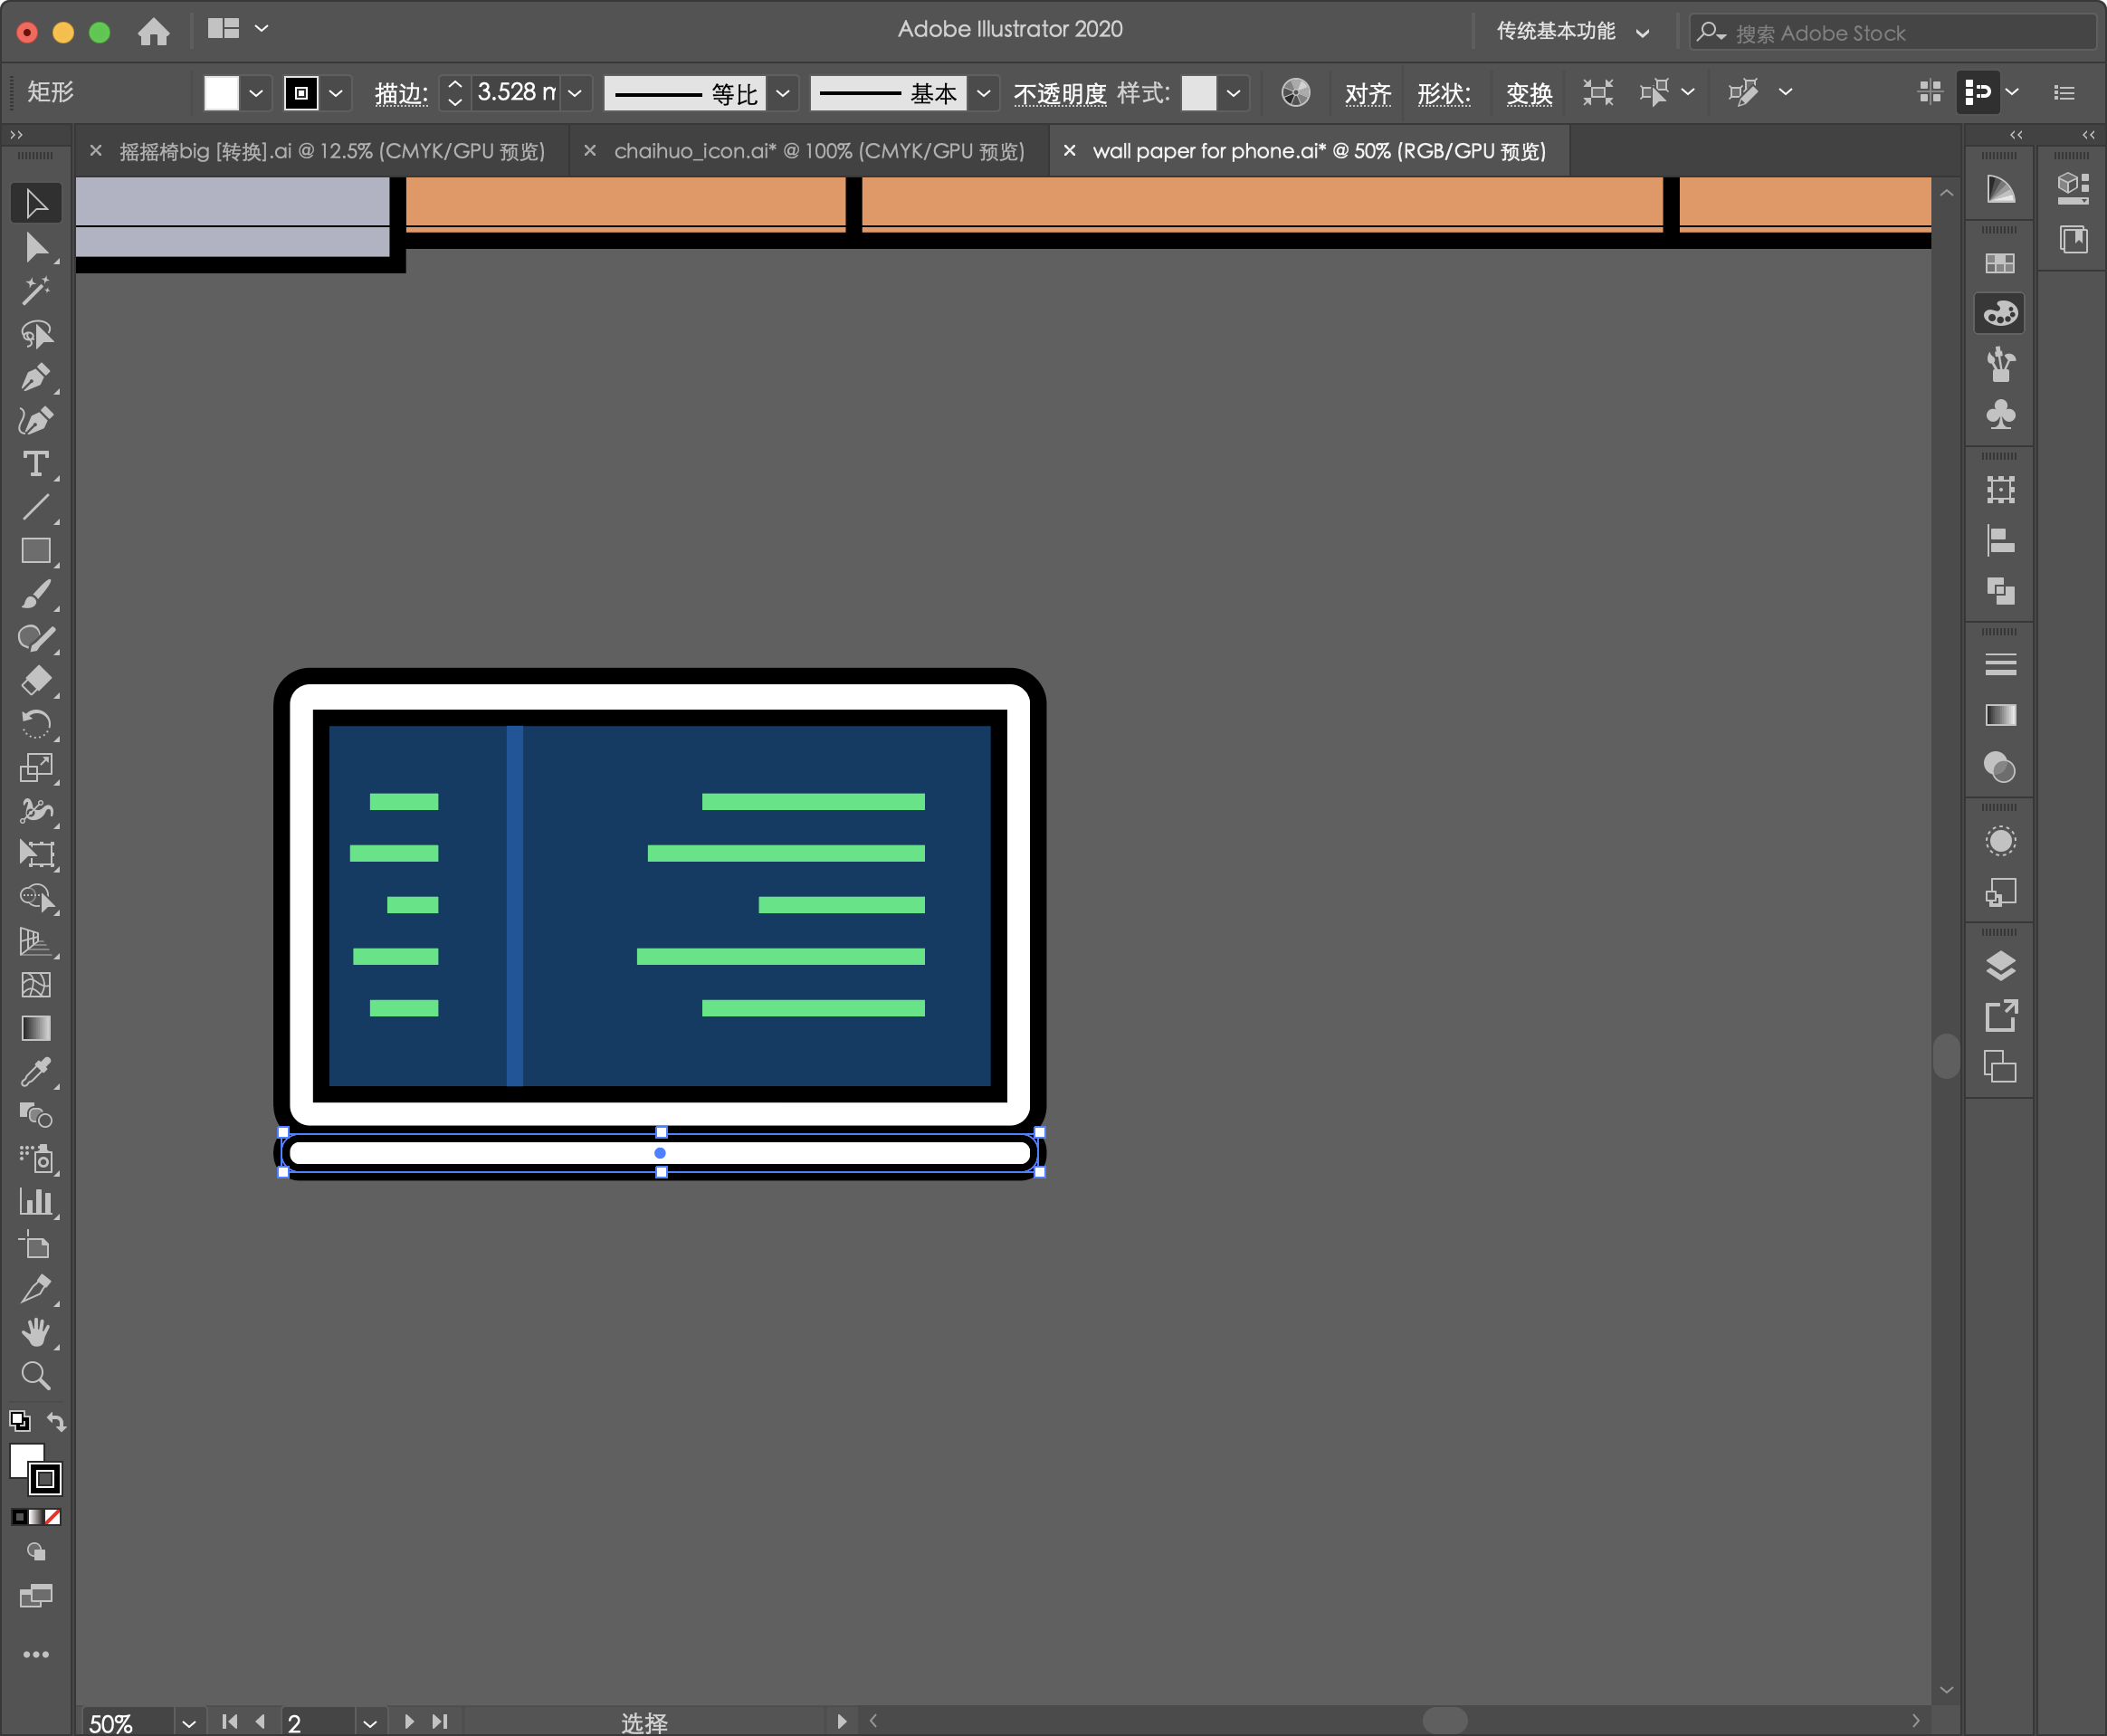
Task: Open the 基本 brush definition dropdown
Action: (x=984, y=93)
